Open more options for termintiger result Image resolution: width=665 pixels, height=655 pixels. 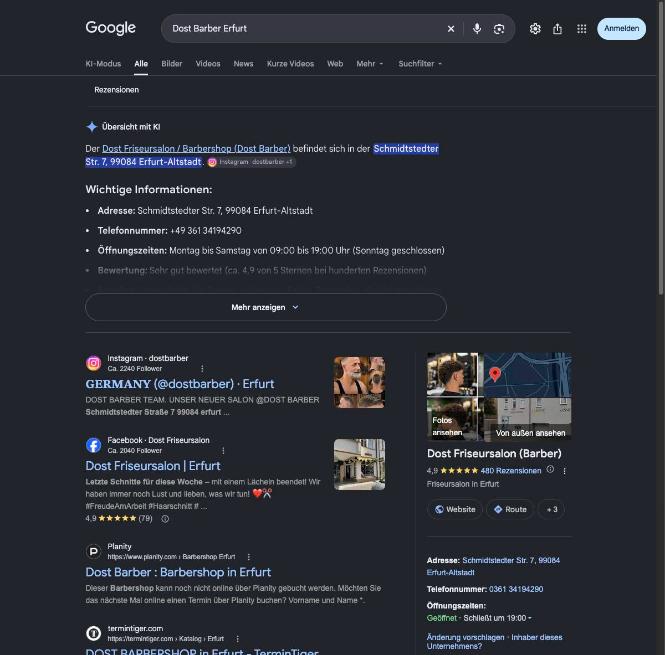pyautogui.click(x=237, y=639)
